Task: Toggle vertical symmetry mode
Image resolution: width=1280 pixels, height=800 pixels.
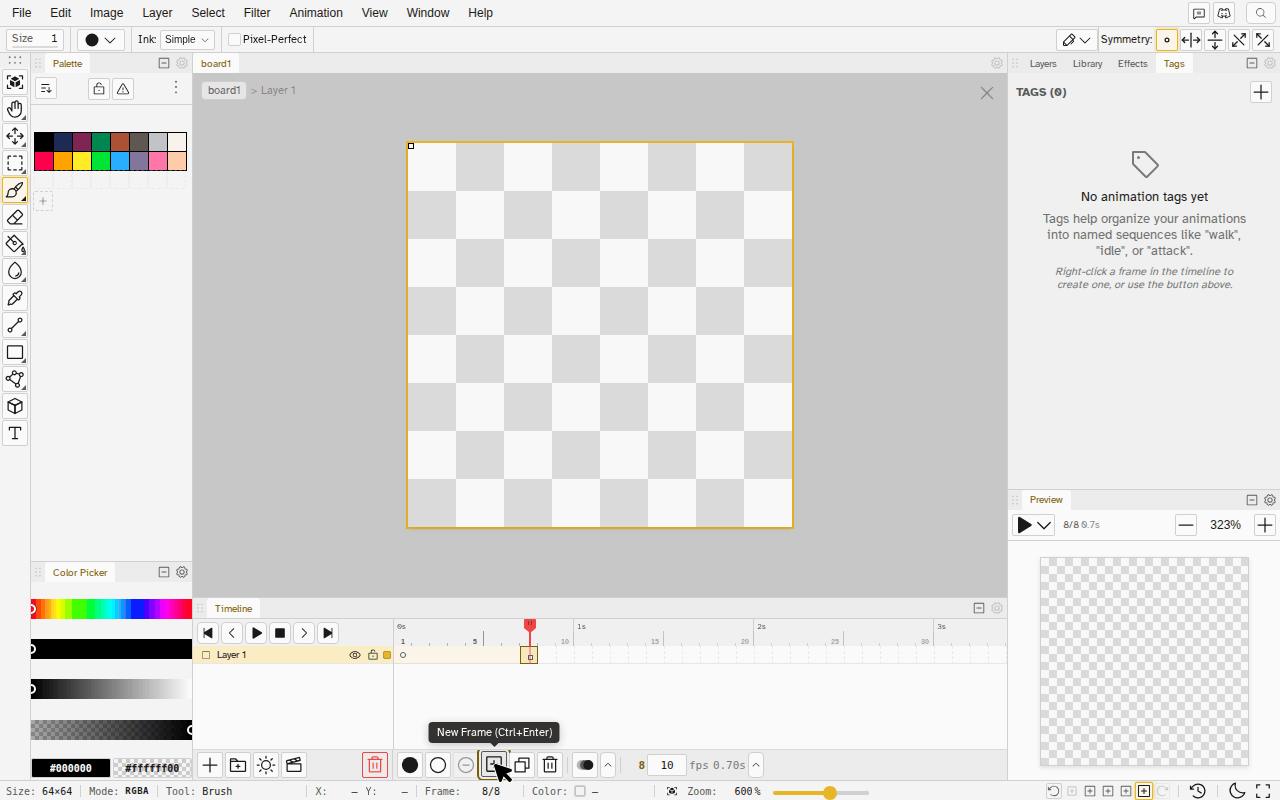Action: [1215, 40]
